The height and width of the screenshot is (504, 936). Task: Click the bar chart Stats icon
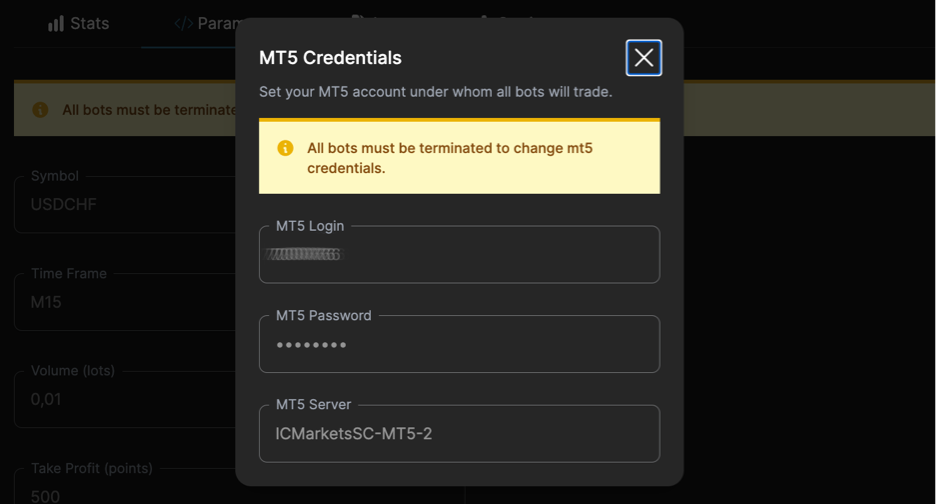click(56, 24)
